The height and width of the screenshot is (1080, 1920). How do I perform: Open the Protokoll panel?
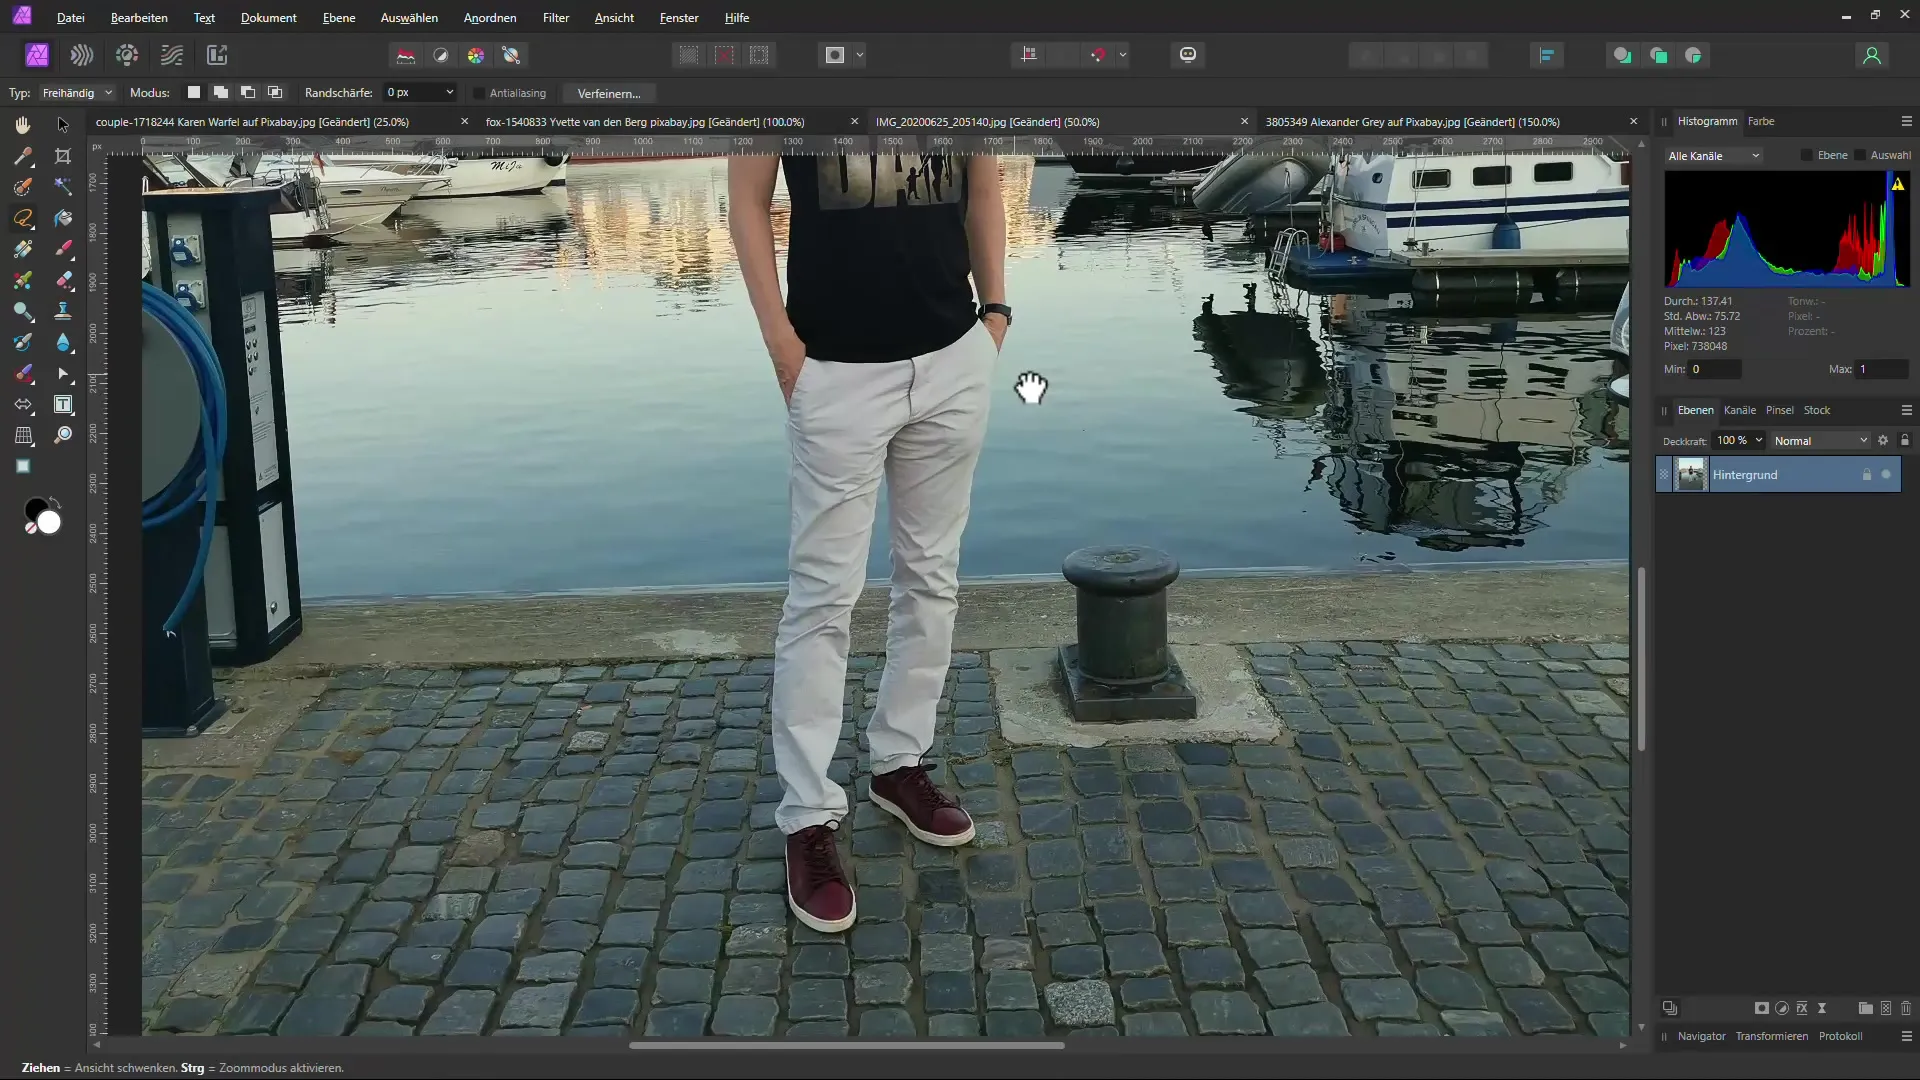(x=1840, y=1036)
